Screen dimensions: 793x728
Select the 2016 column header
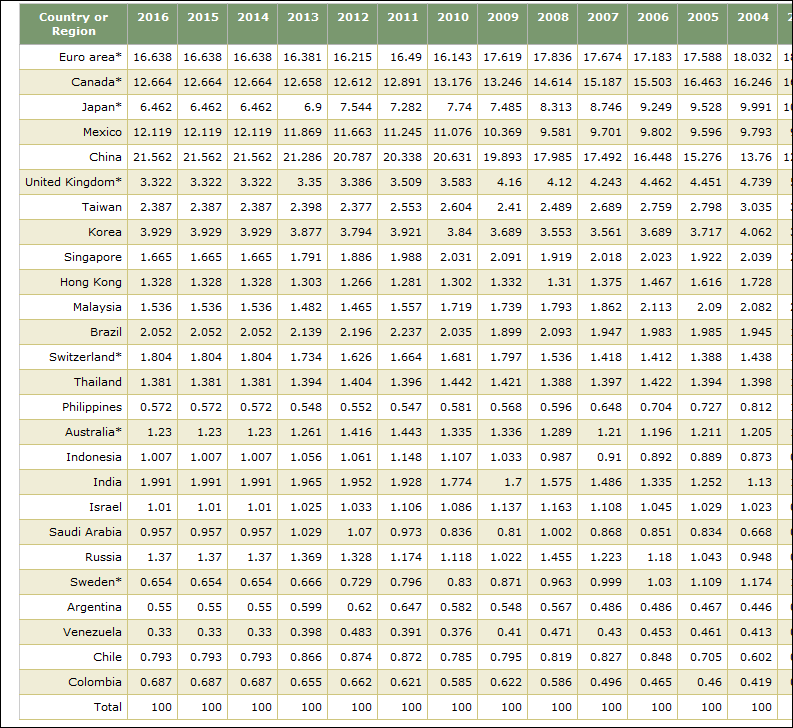(x=153, y=18)
